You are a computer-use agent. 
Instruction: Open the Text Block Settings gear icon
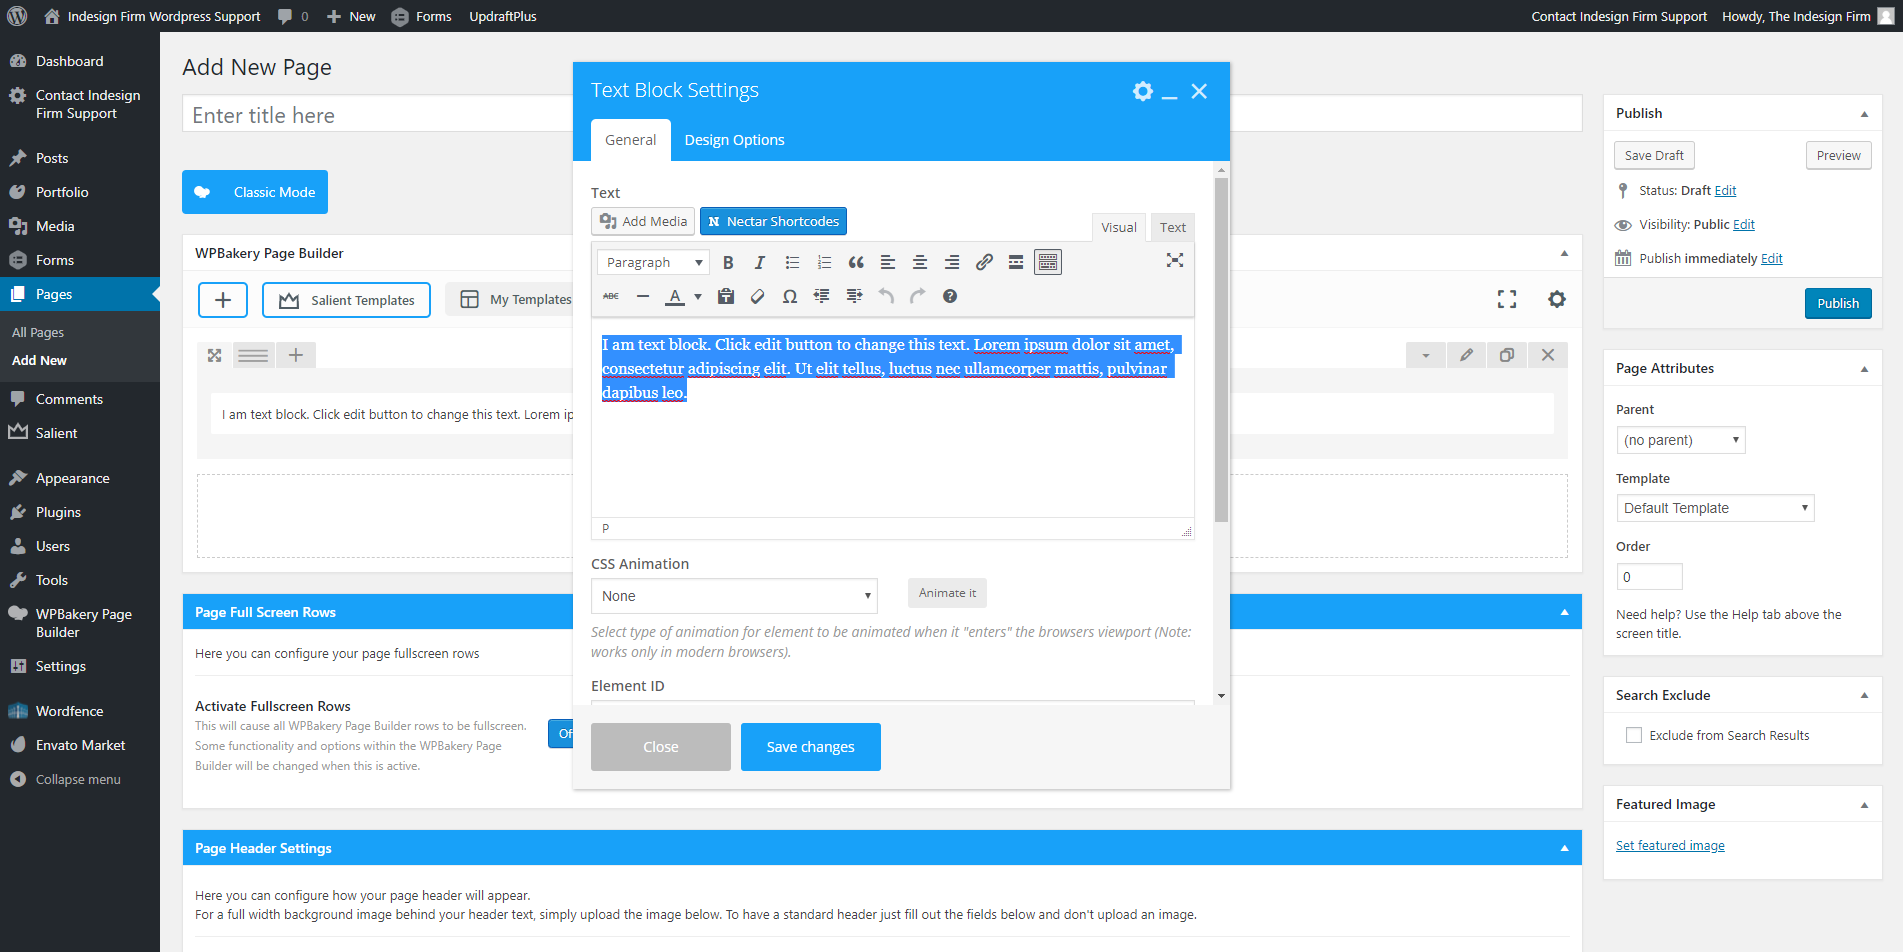click(x=1142, y=91)
